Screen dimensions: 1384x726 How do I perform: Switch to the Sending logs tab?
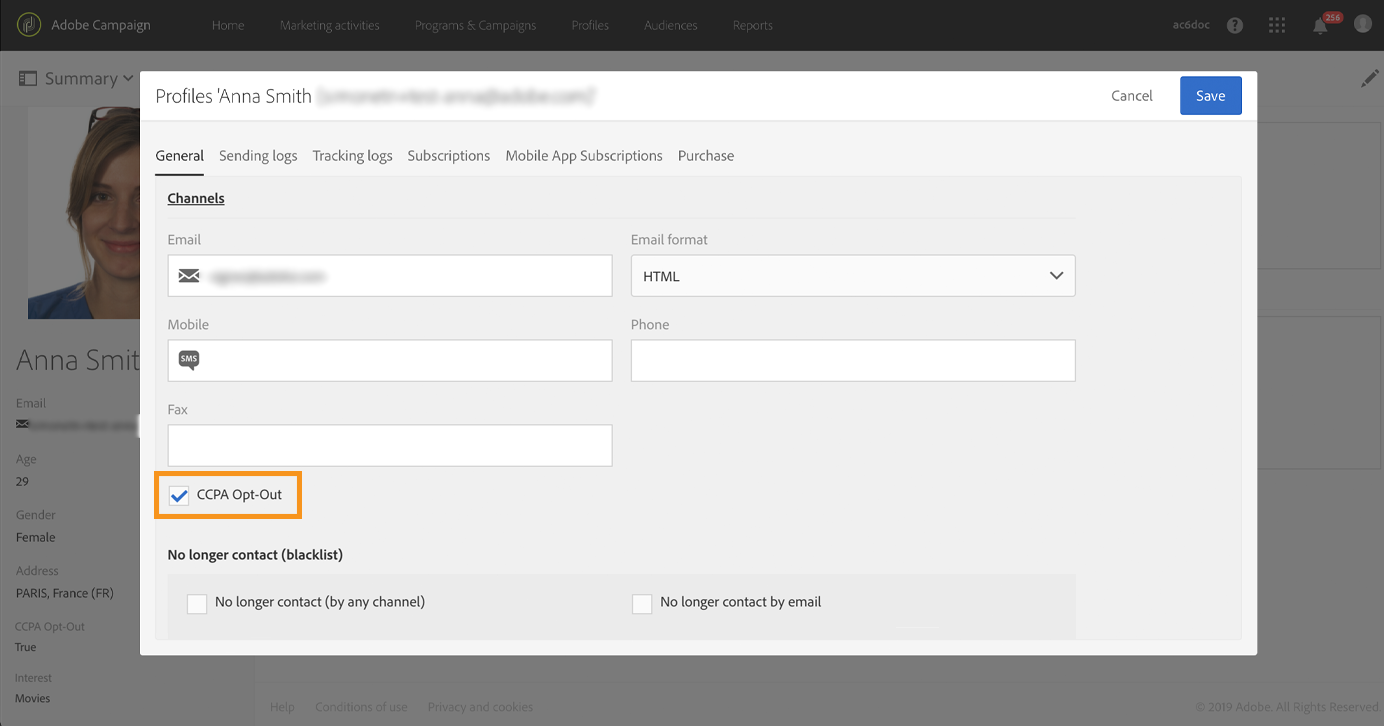tap(258, 156)
